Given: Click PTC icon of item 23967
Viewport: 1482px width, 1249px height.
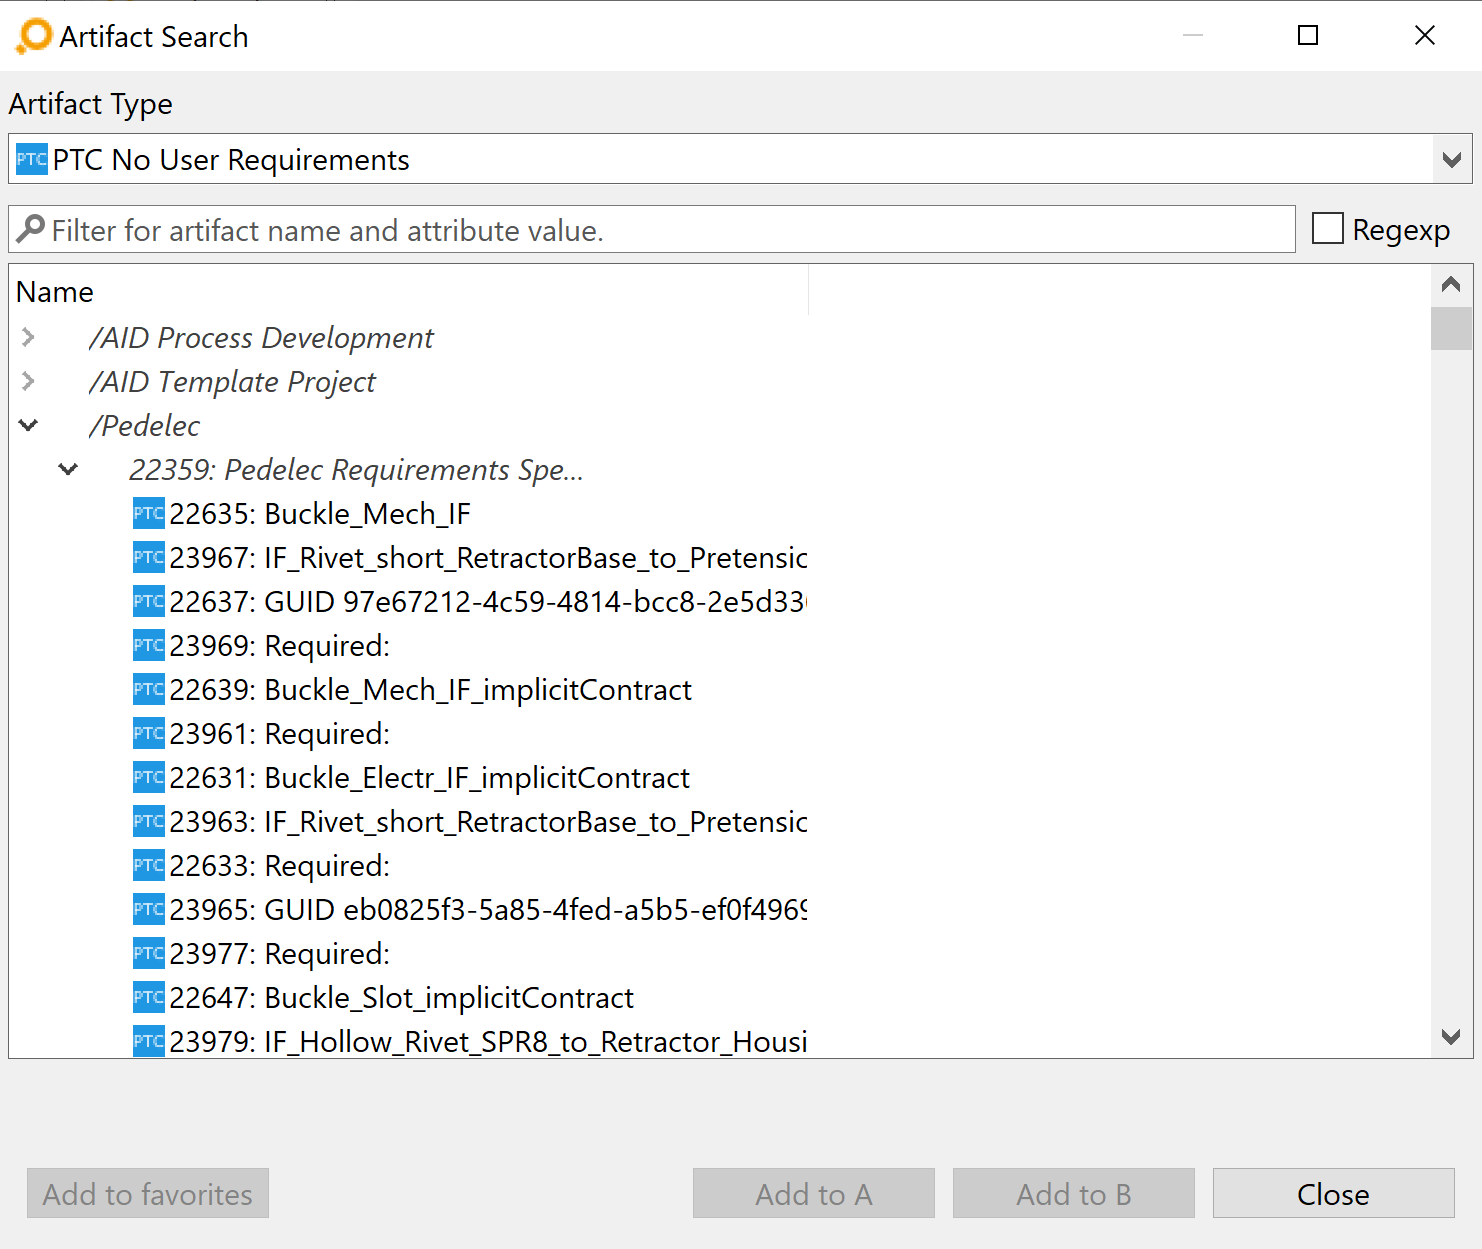Looking at the screenshot, I should coord(149,557).
